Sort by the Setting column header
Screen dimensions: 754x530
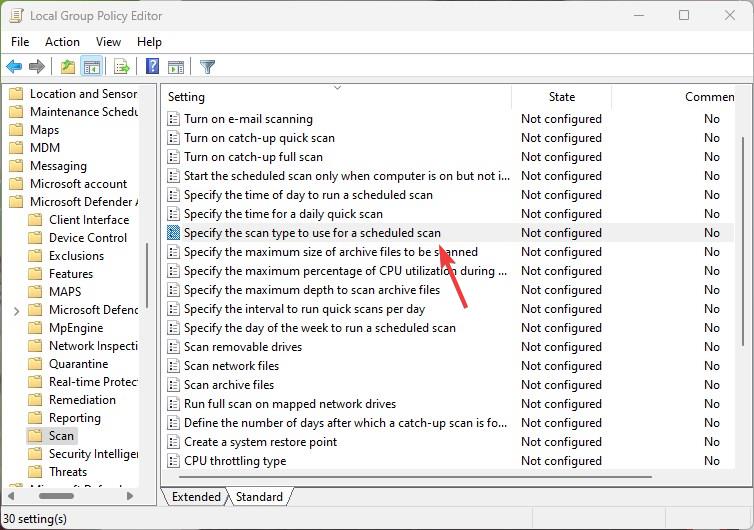(337, 97)
